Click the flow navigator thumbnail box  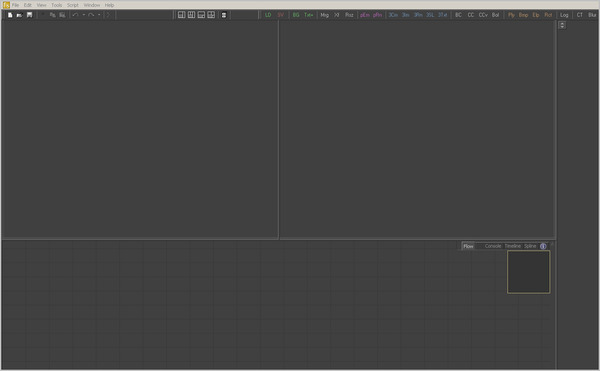(x=529, y=272)
